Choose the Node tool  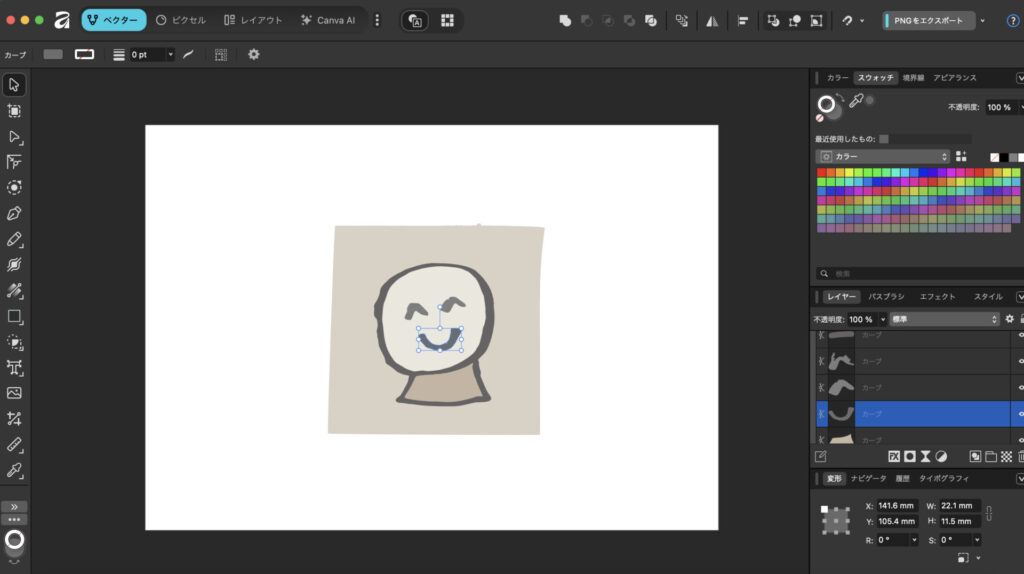click(x=15, y=136)
